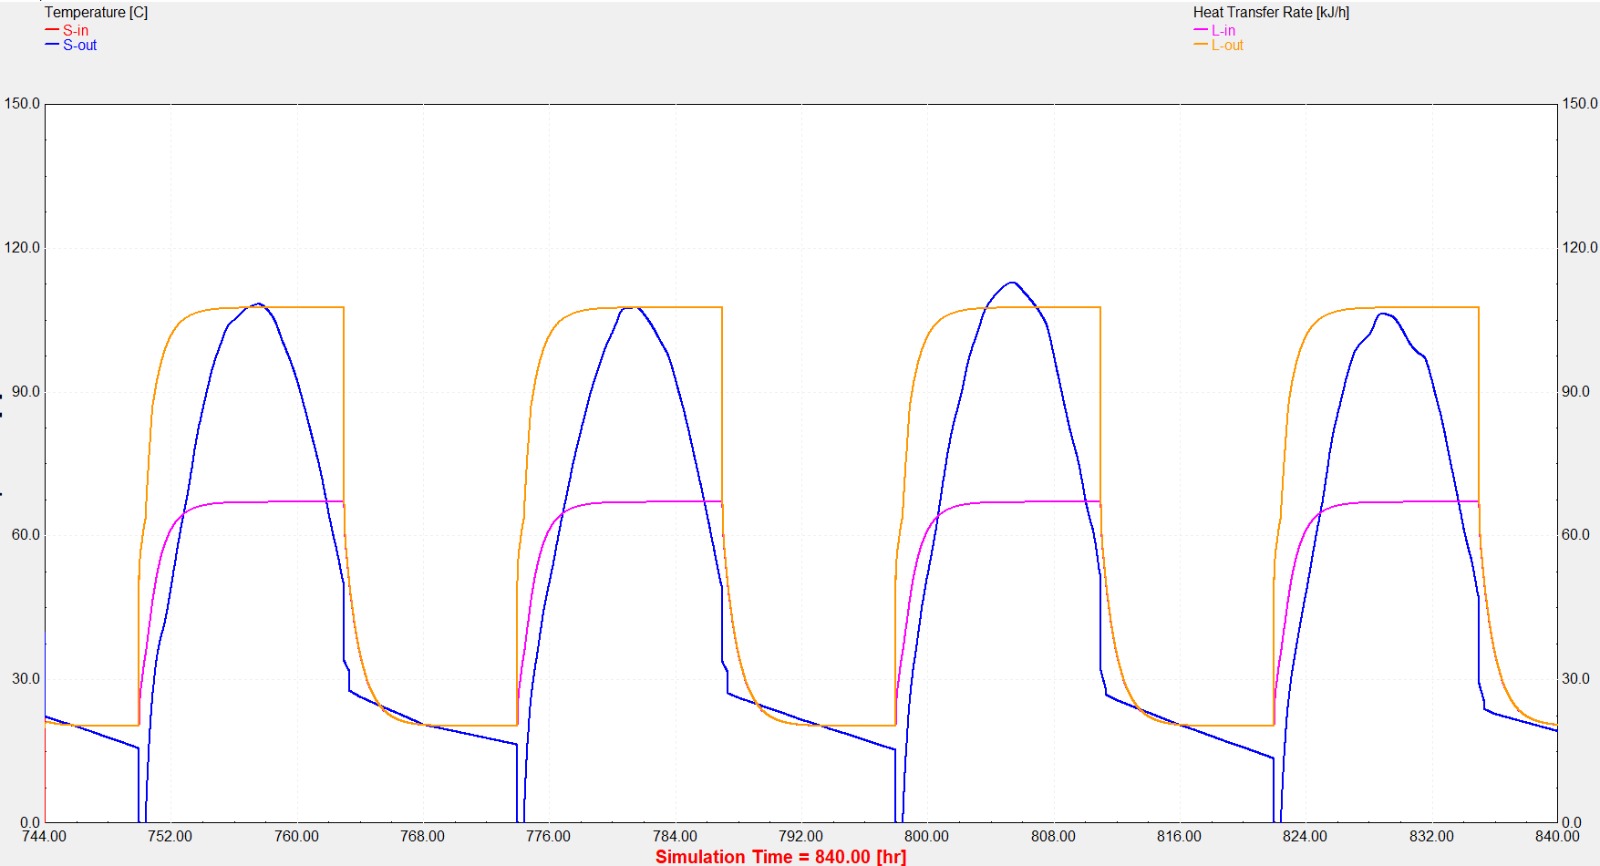Click the Temperature [C] left axis title

(x=96, y=12)
